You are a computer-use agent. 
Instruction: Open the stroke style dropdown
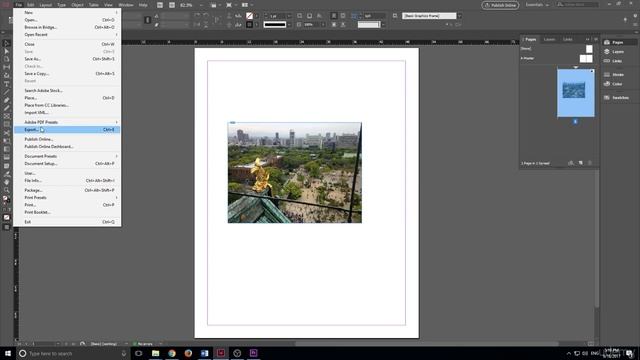pyautogui.click(x=289, y=25)
